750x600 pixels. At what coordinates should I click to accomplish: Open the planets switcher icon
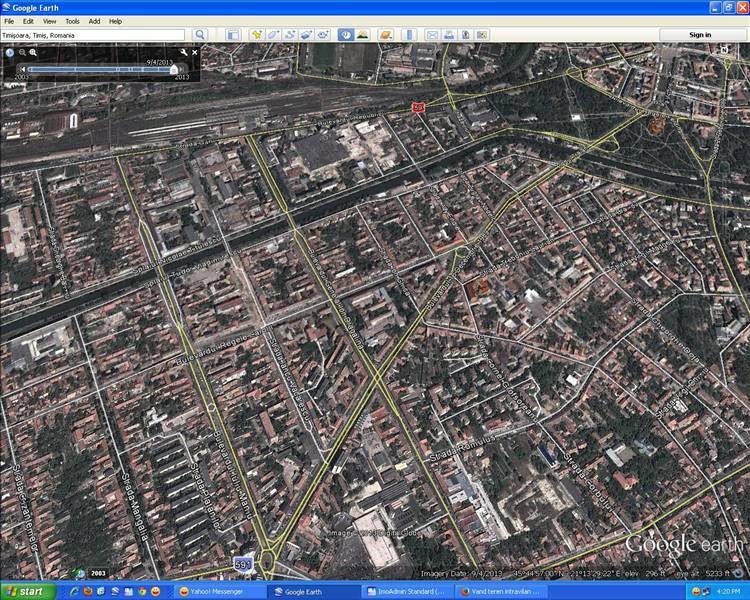385,35
